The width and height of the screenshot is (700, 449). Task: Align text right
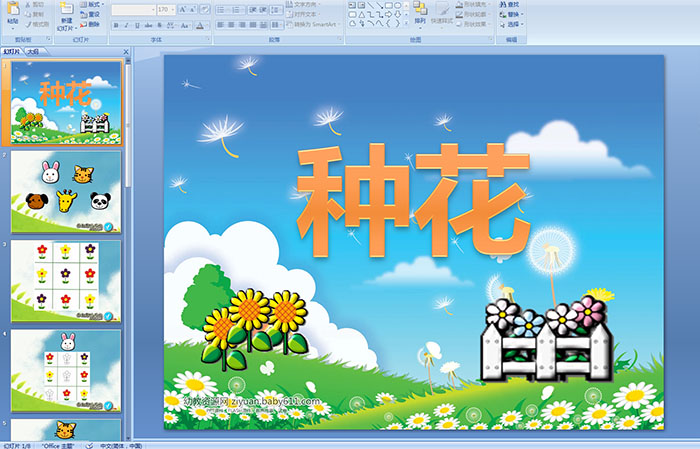(242, 25)
